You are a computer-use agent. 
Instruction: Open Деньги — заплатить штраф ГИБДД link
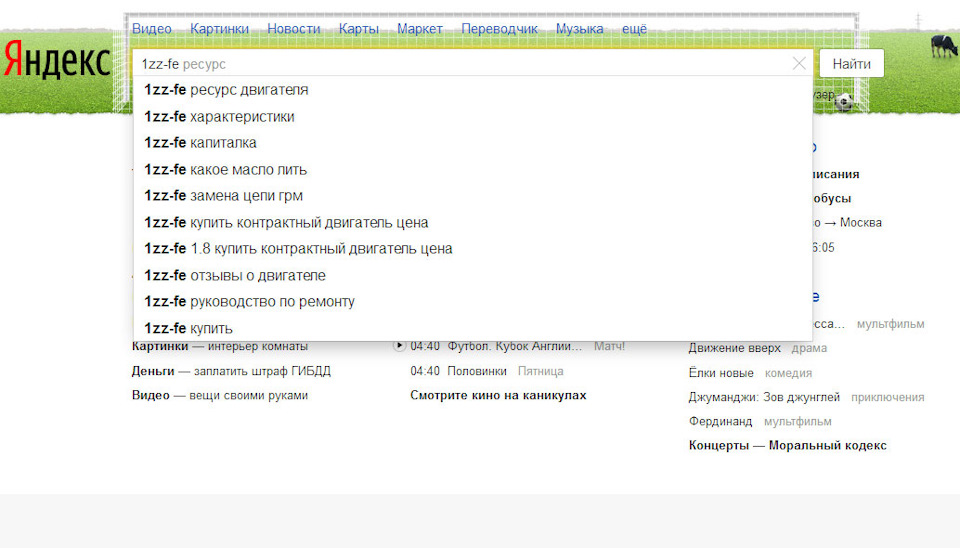pos(231,371)
